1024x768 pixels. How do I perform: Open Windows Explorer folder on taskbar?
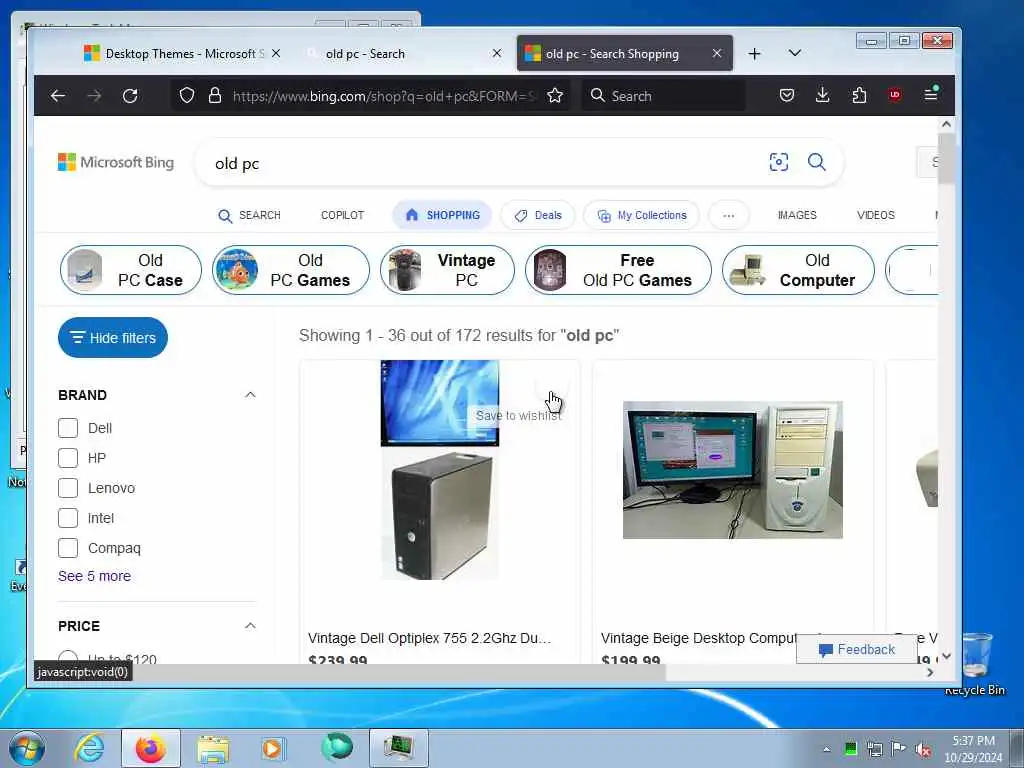[x=213, y=749]
